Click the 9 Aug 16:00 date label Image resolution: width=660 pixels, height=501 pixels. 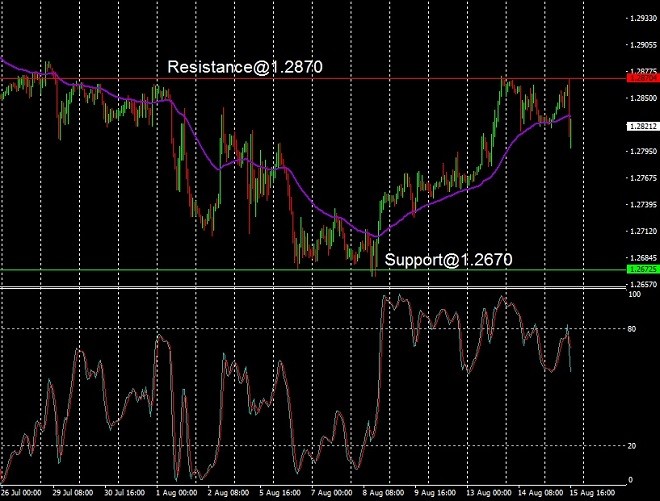pyautogui.click(x=435, y=493)
